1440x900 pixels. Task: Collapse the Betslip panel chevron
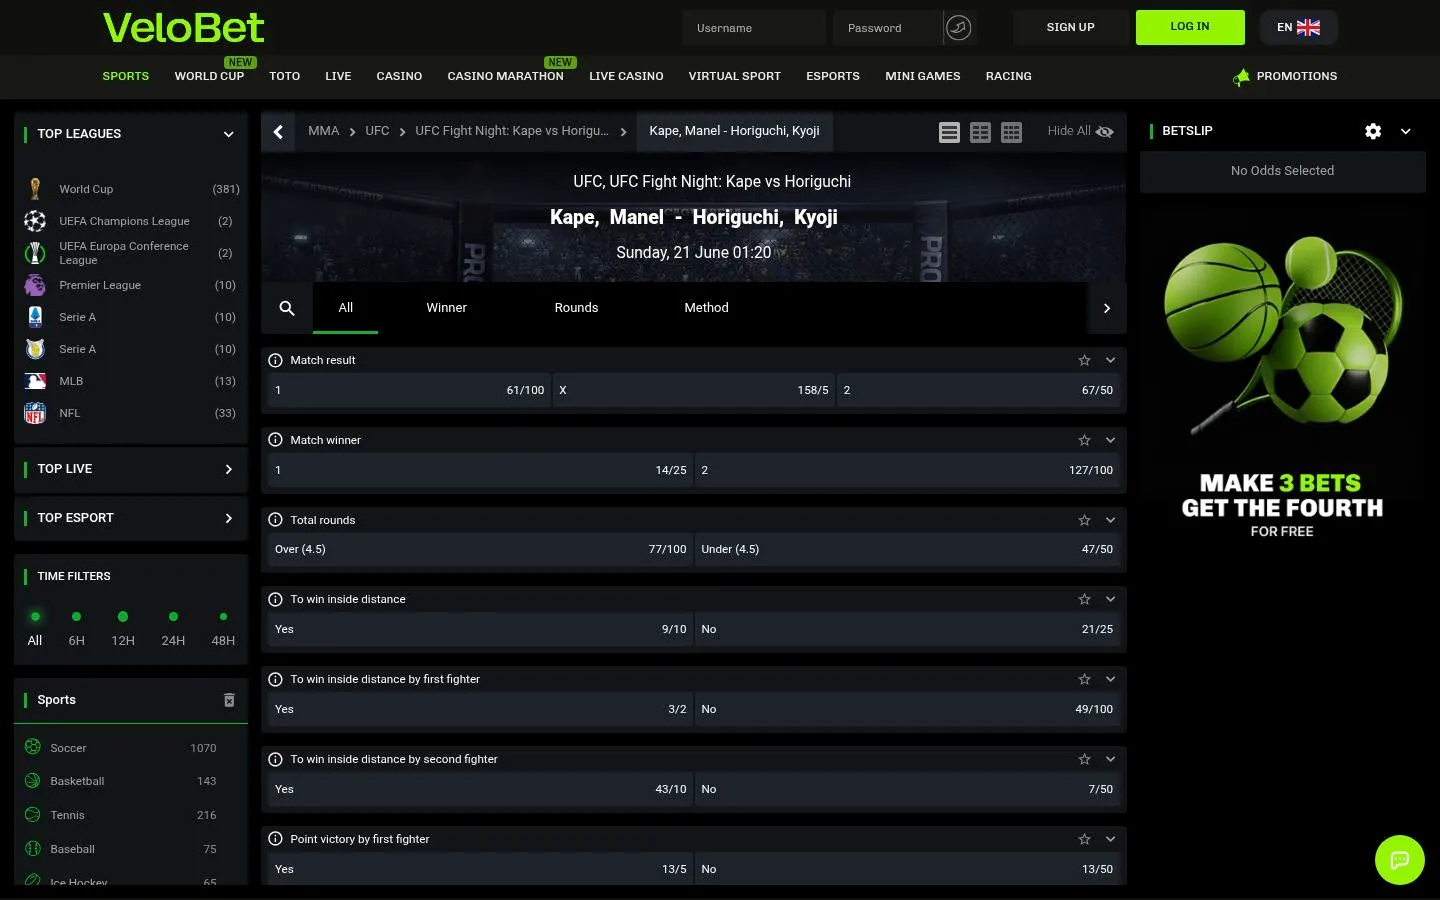pyautogui.click(x=1405, y=131)
